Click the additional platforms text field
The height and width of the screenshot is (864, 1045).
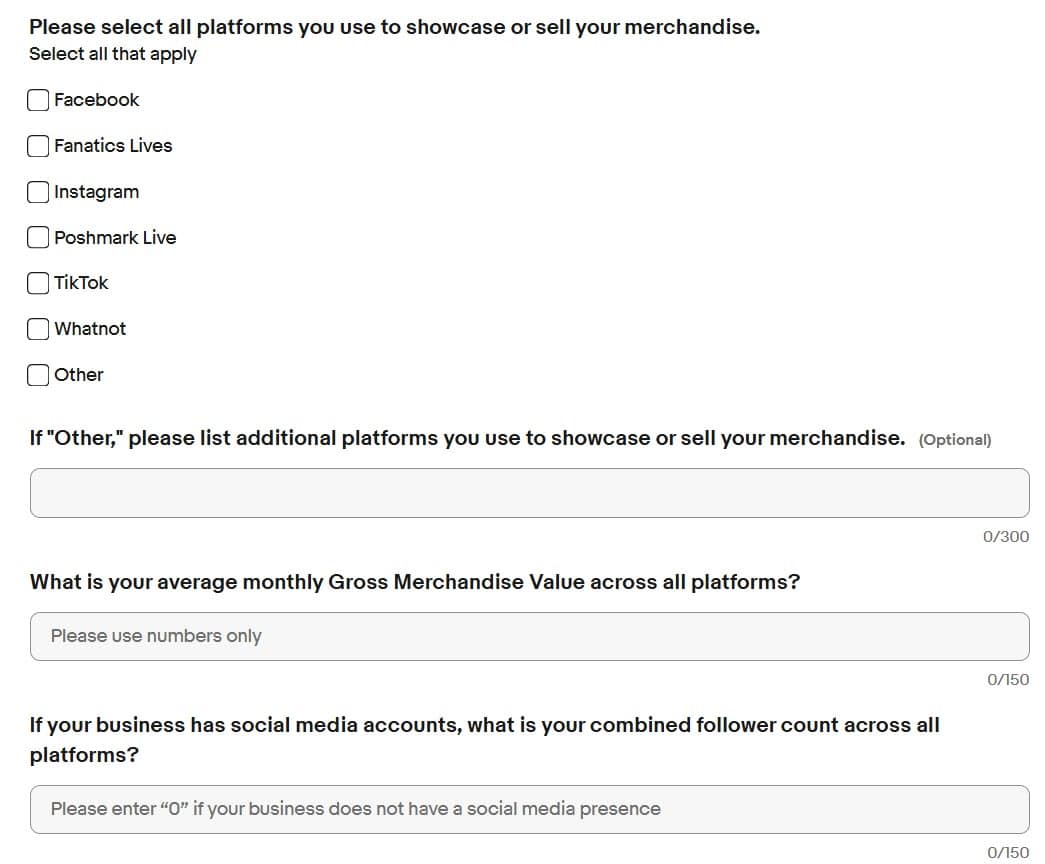(x=529, y=493)
